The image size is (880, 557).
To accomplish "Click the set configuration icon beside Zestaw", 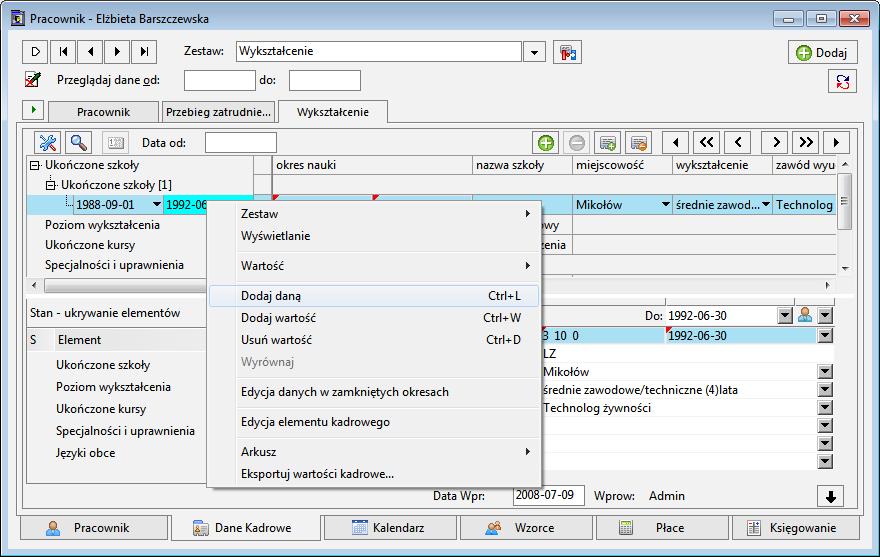I will (x=567, y=52).
